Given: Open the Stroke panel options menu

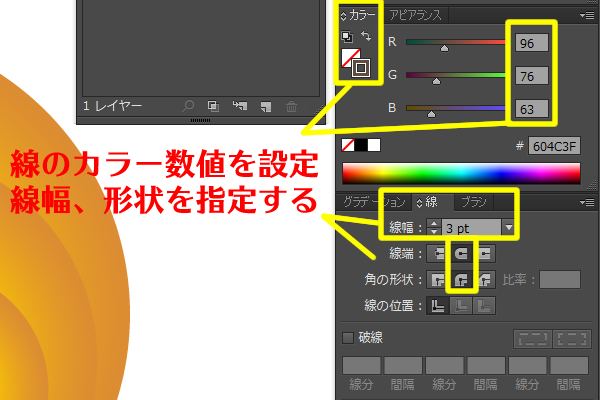Looking at the screenshot, I should [x=588, y=202].
